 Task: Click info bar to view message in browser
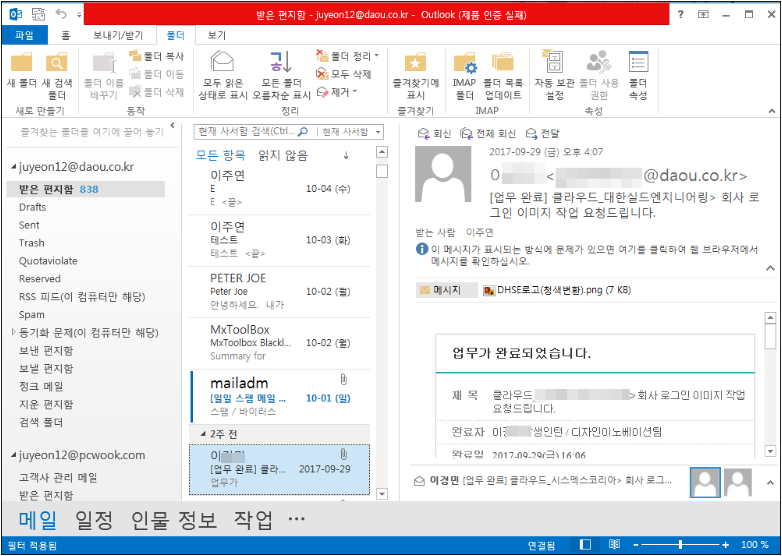pyautogui.click(x=587, y=255)
